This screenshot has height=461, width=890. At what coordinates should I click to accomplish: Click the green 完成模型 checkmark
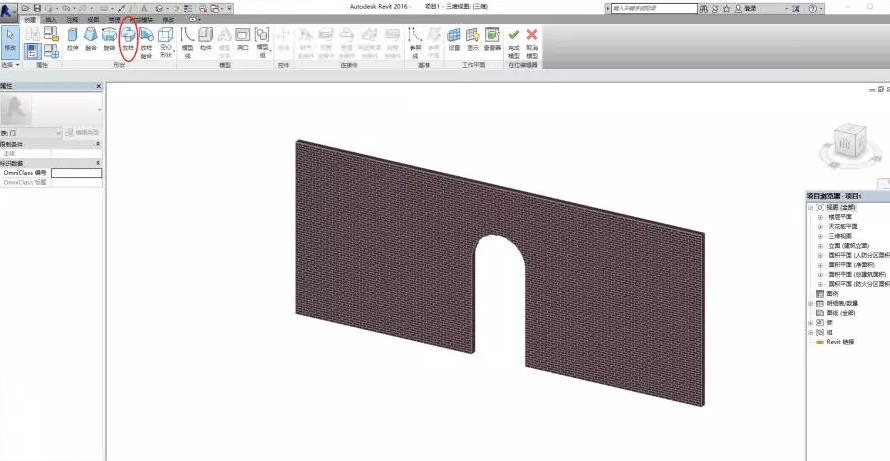click(513, 38)
